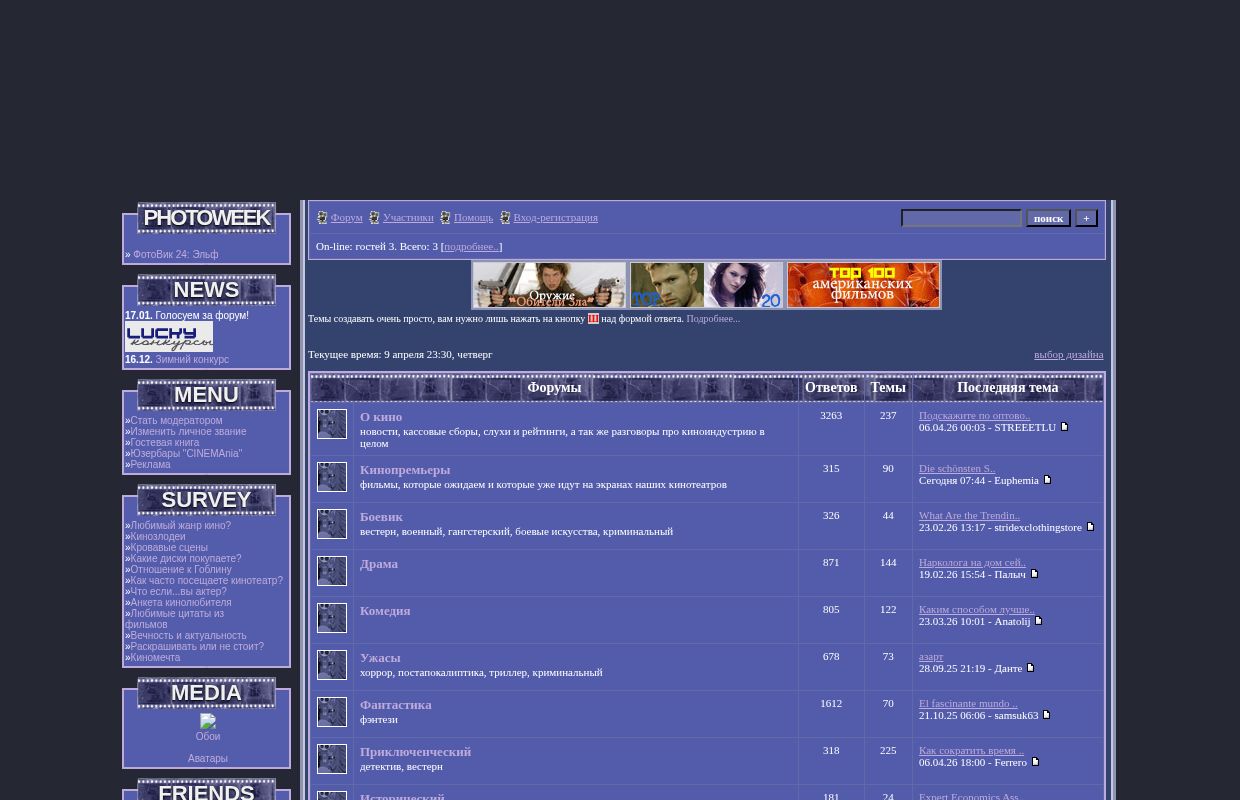
Task: Click the forum icon beside О кино
Action: tap(331, 424)
